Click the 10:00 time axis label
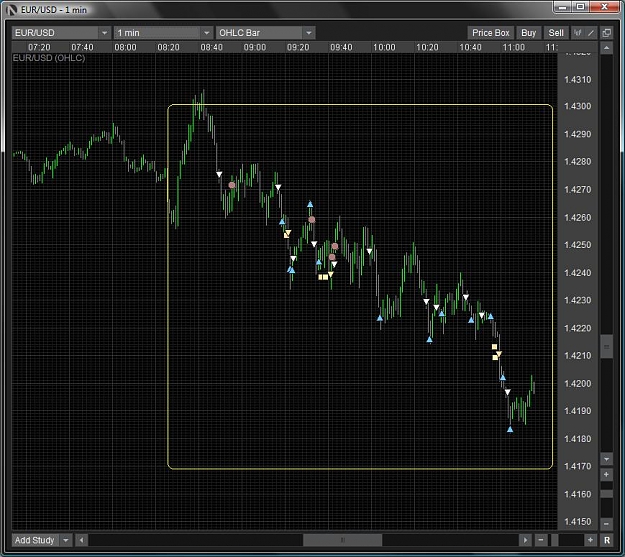 pos(384,47)
